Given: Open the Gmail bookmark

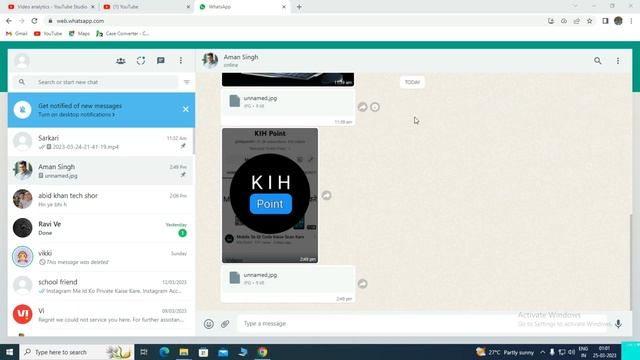Looking at the screenshot, I should tap(17, 33).
